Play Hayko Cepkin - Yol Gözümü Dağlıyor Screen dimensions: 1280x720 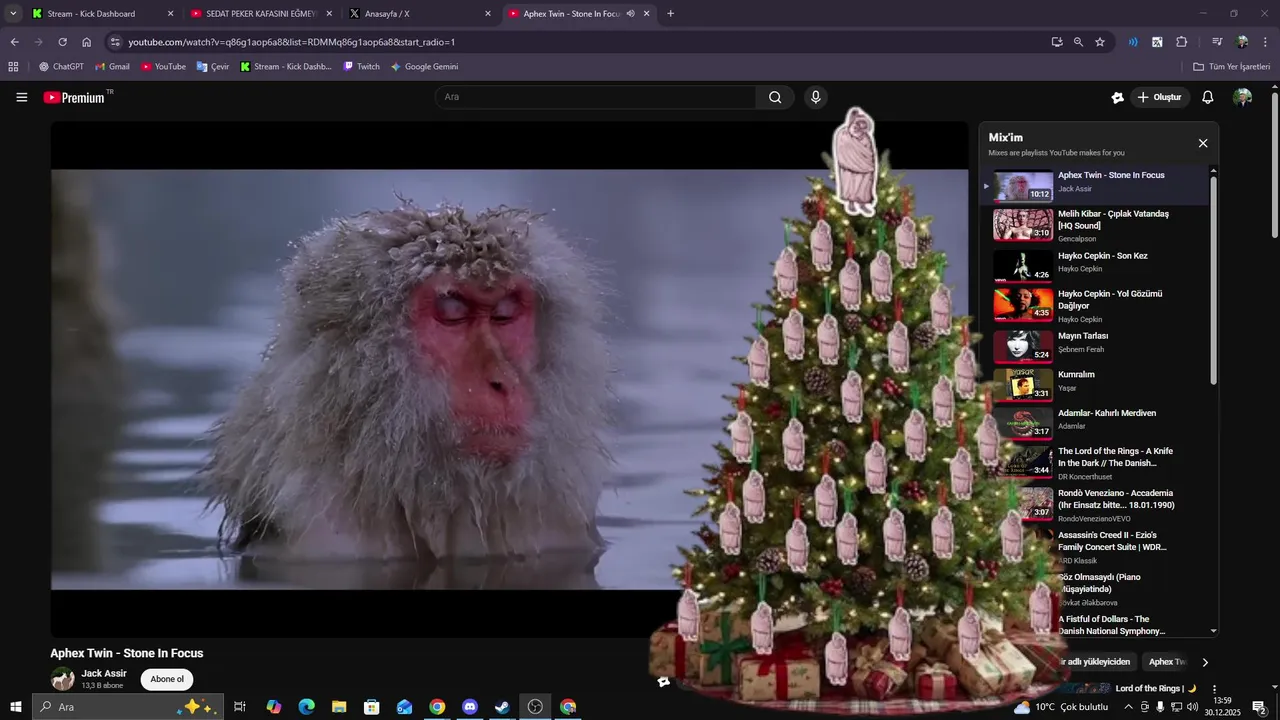click(x=1100, y=305)
